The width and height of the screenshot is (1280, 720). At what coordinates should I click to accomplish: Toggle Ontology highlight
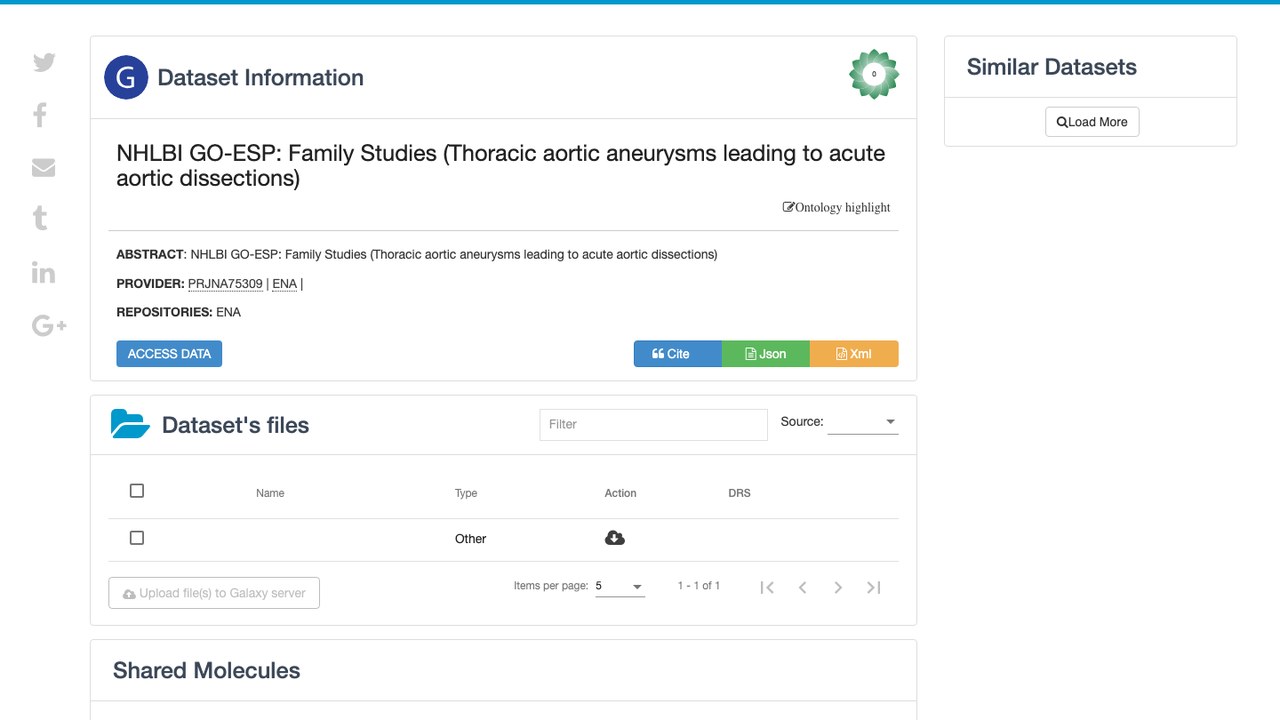click(836, 208)
